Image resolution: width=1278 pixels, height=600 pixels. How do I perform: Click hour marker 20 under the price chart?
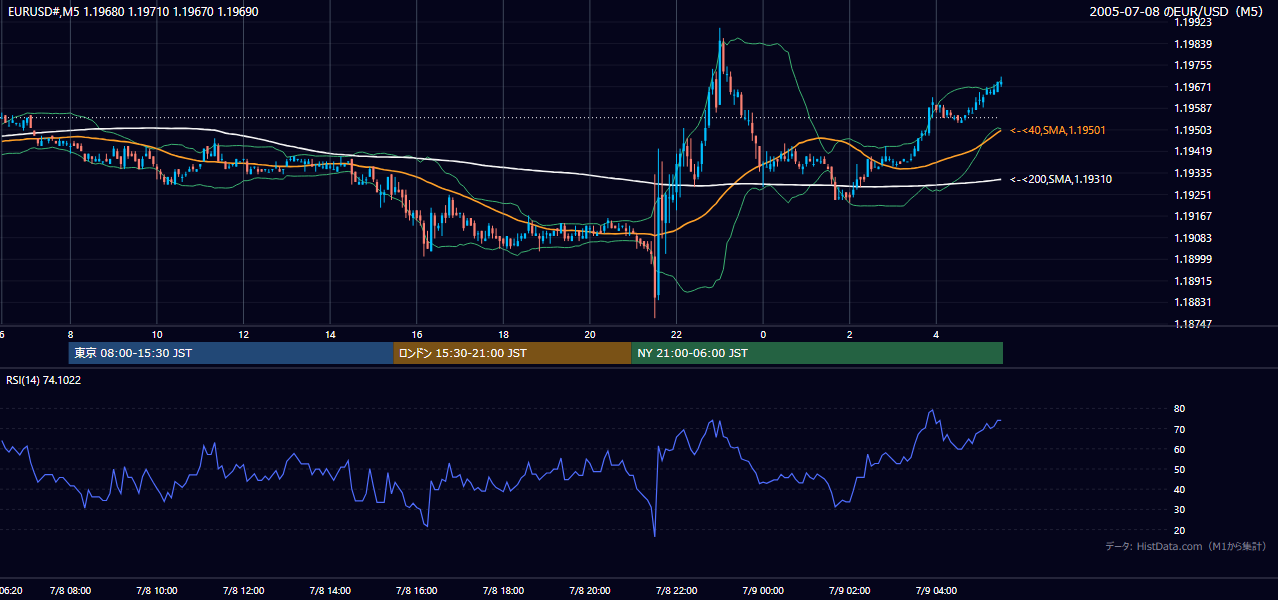(590, 334)
